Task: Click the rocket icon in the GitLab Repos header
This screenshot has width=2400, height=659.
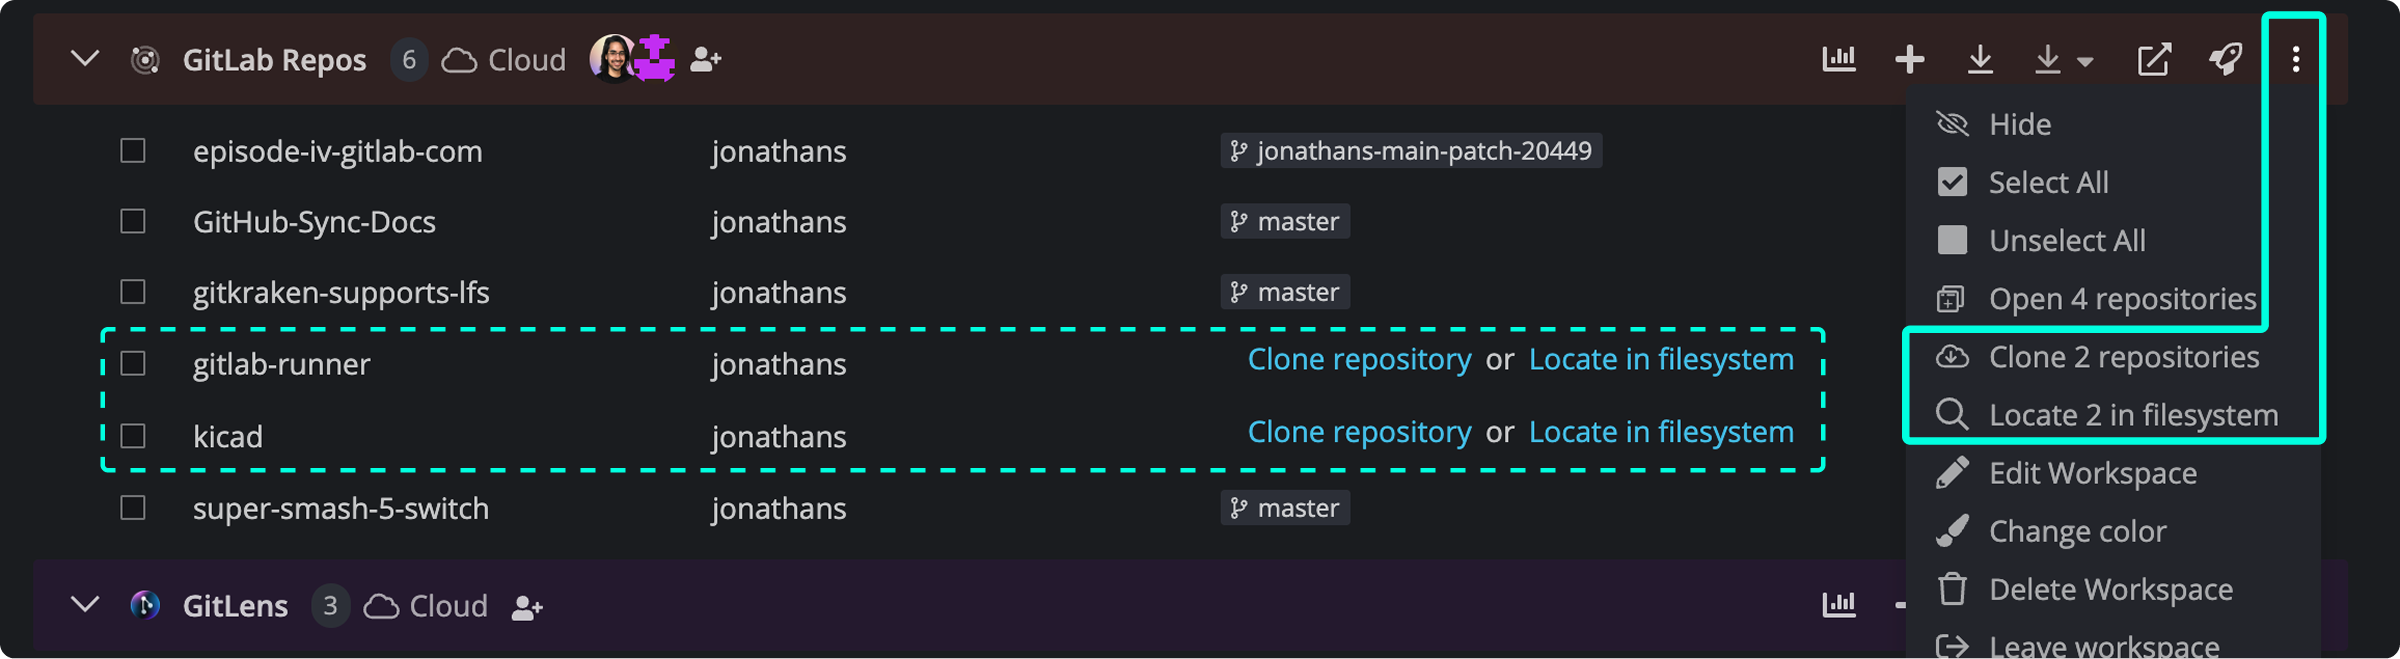Action: pos(2225,59)
